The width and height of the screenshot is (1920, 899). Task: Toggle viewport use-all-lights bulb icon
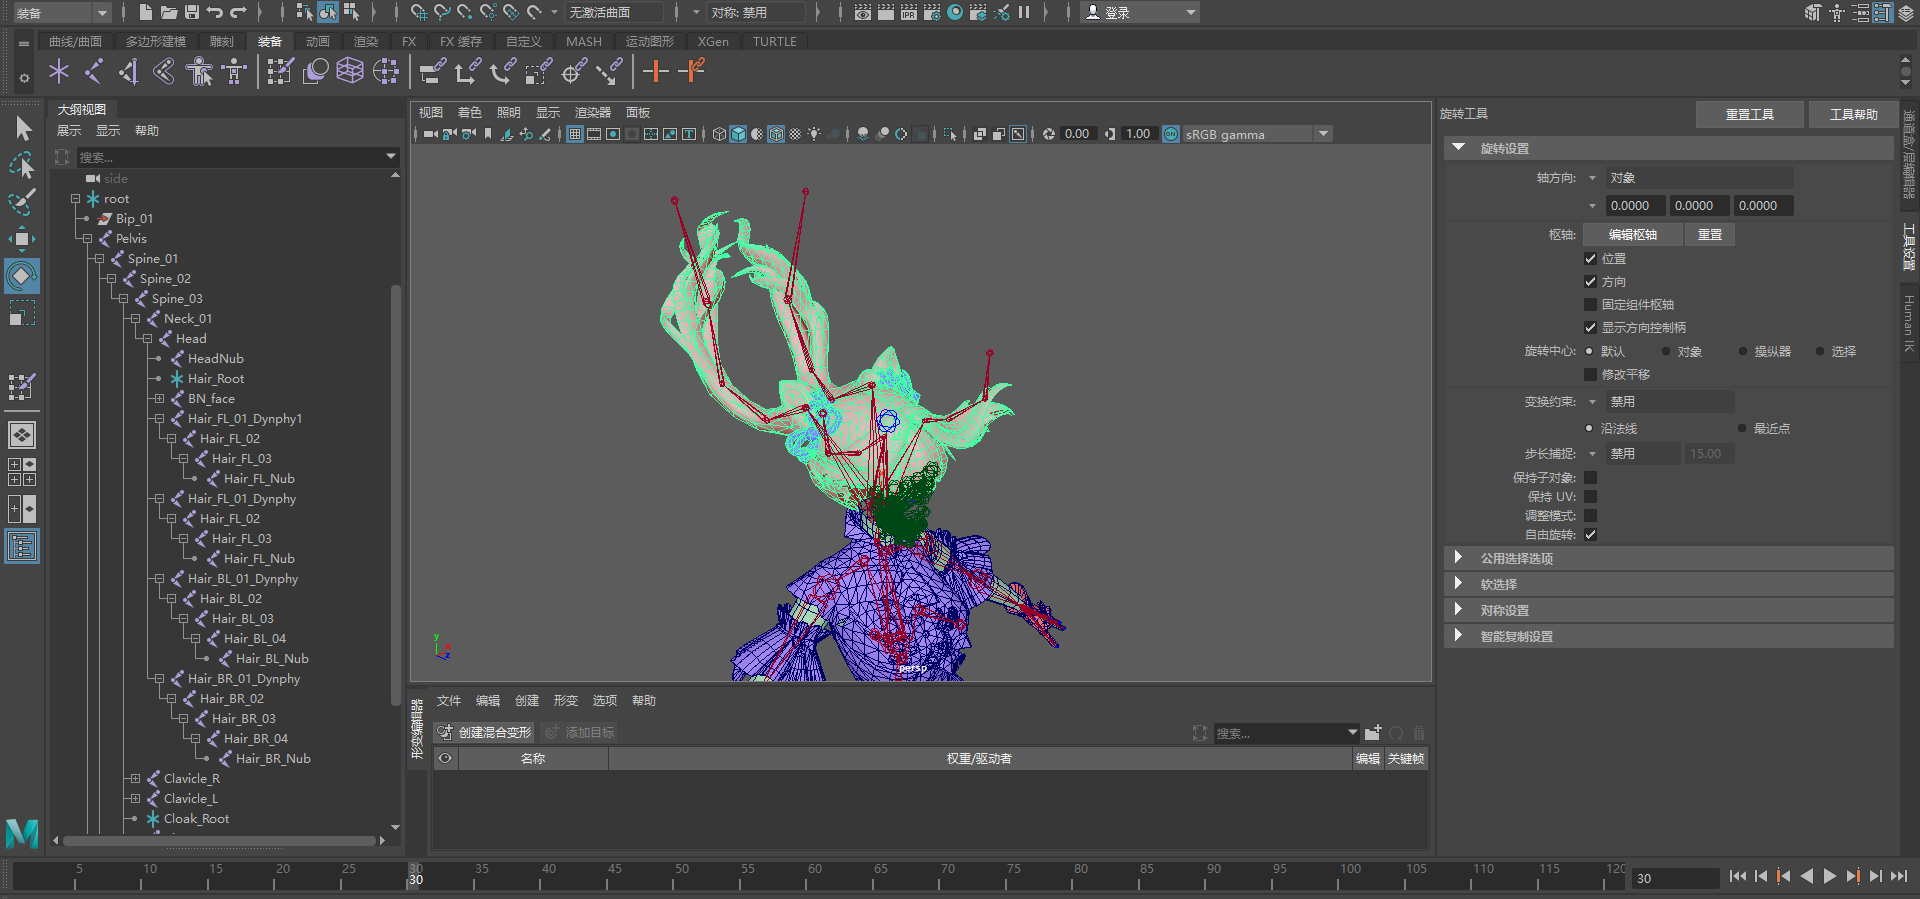pos(814,134)
